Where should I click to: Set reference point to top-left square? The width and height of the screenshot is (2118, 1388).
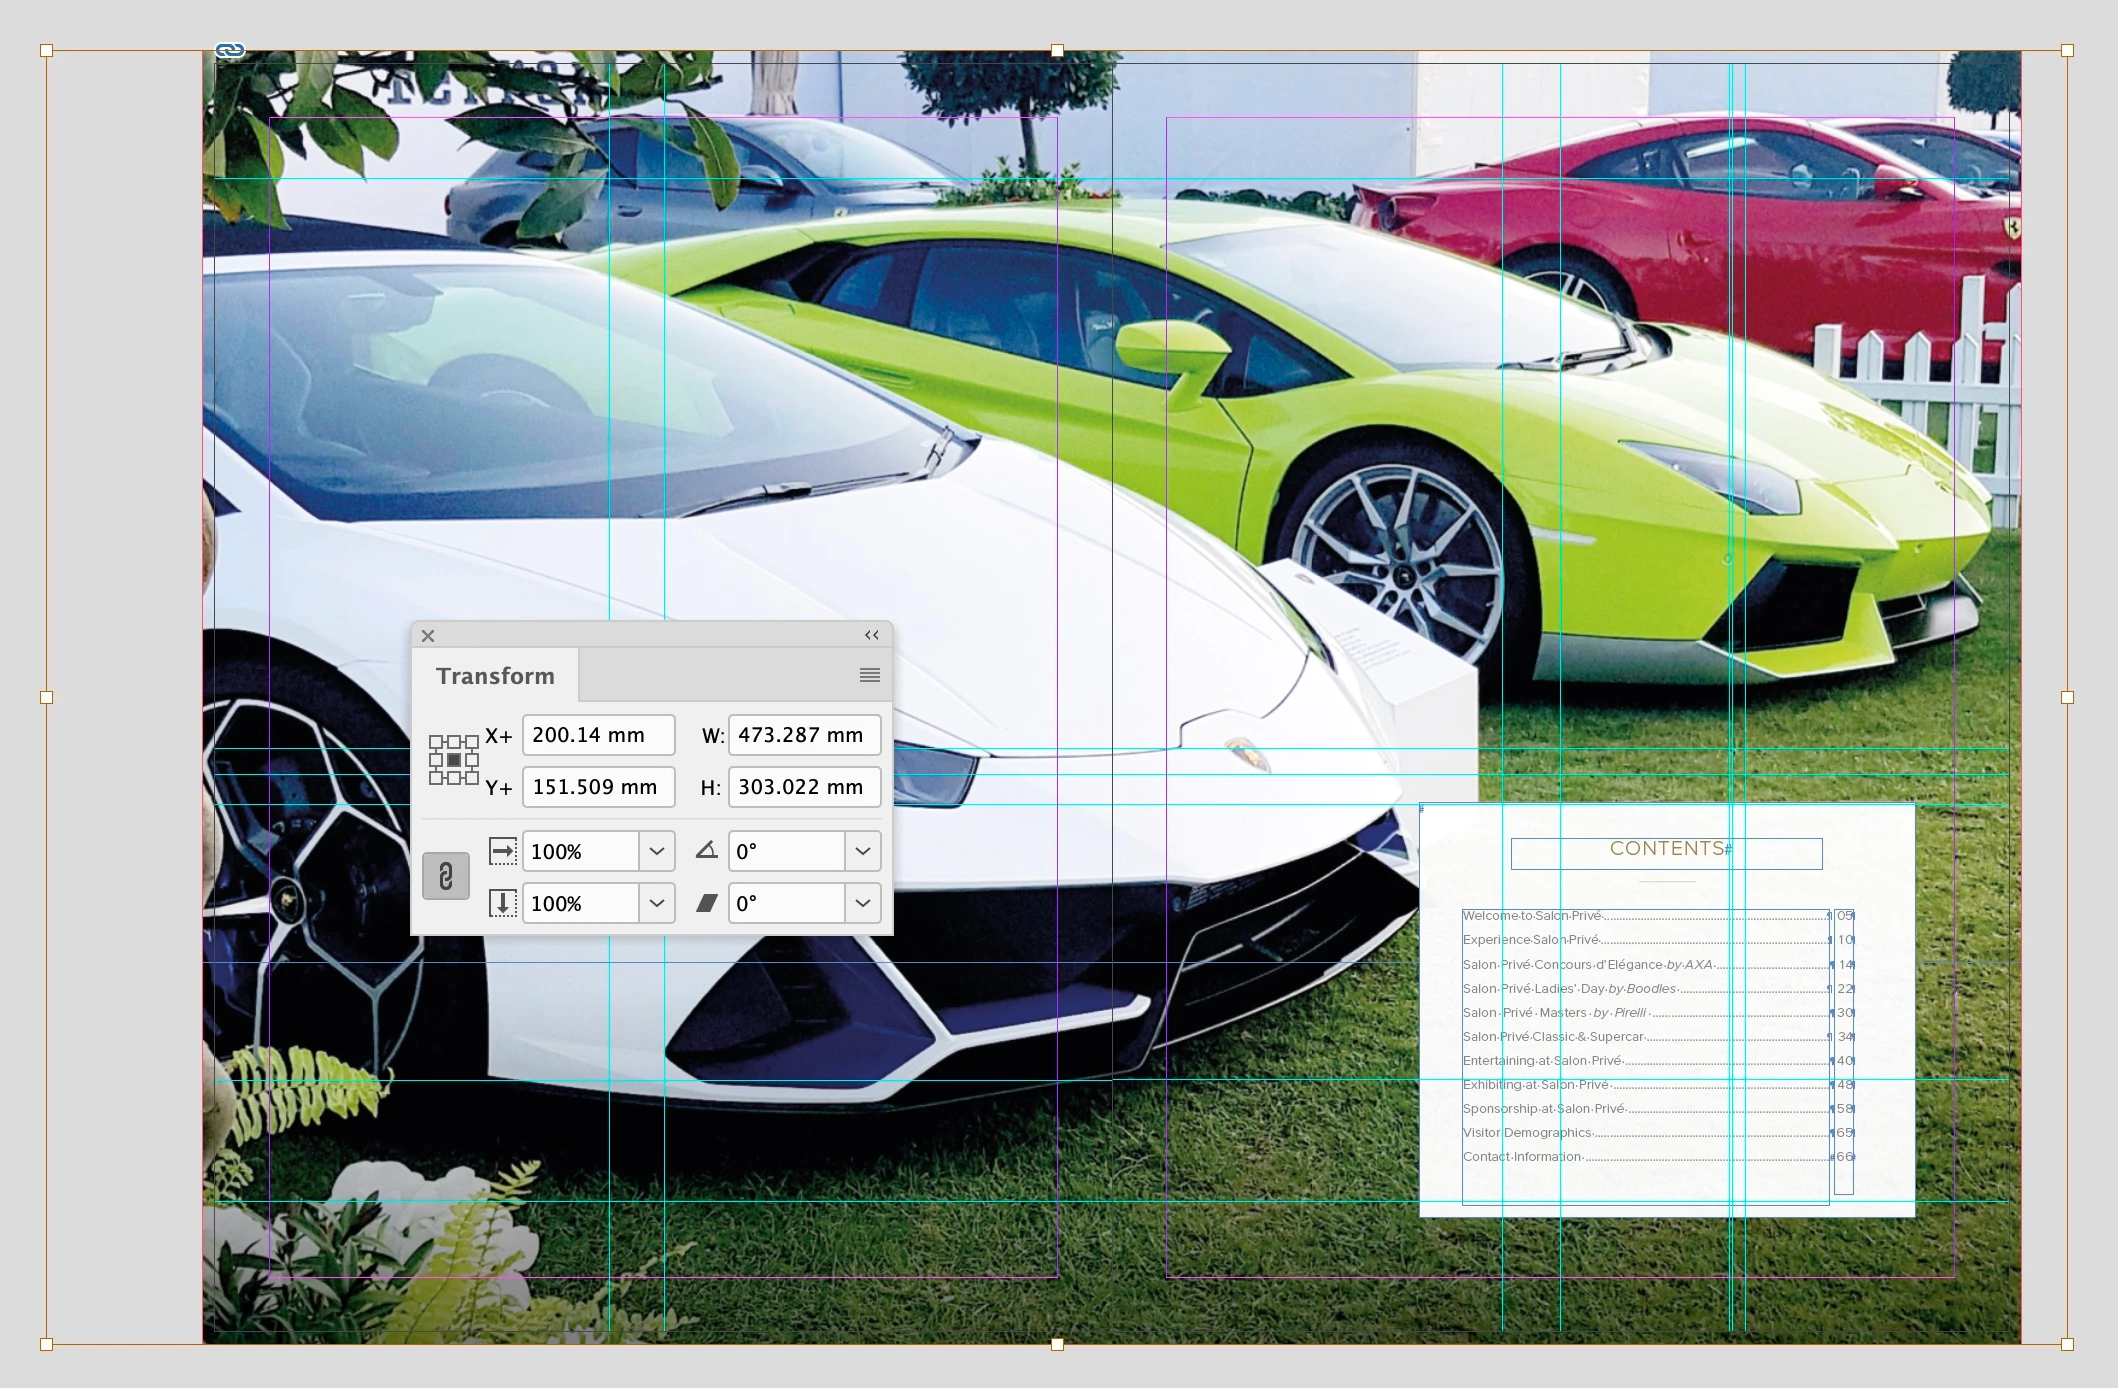(x=436, y=742)
